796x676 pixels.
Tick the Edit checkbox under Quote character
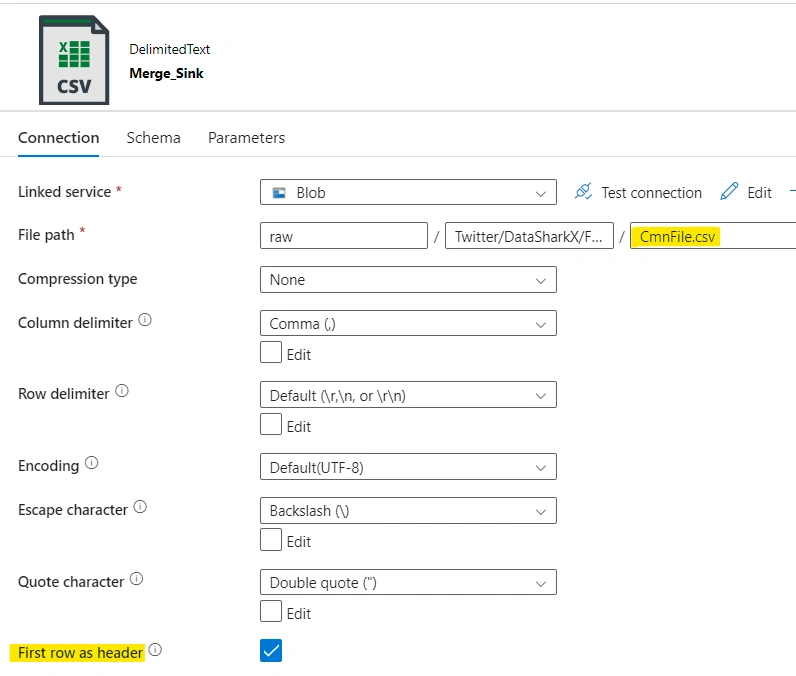pos(271,611)
